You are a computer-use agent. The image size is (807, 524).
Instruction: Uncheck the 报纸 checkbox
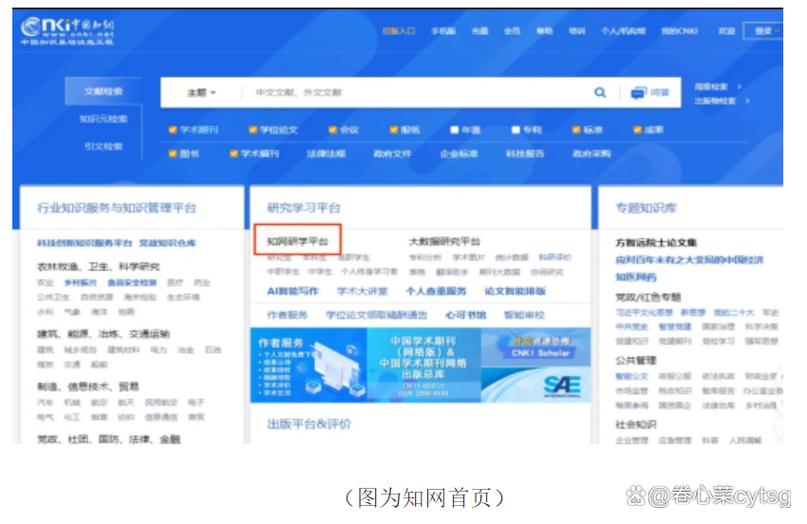pyautogui.click(x=394, y=130)
